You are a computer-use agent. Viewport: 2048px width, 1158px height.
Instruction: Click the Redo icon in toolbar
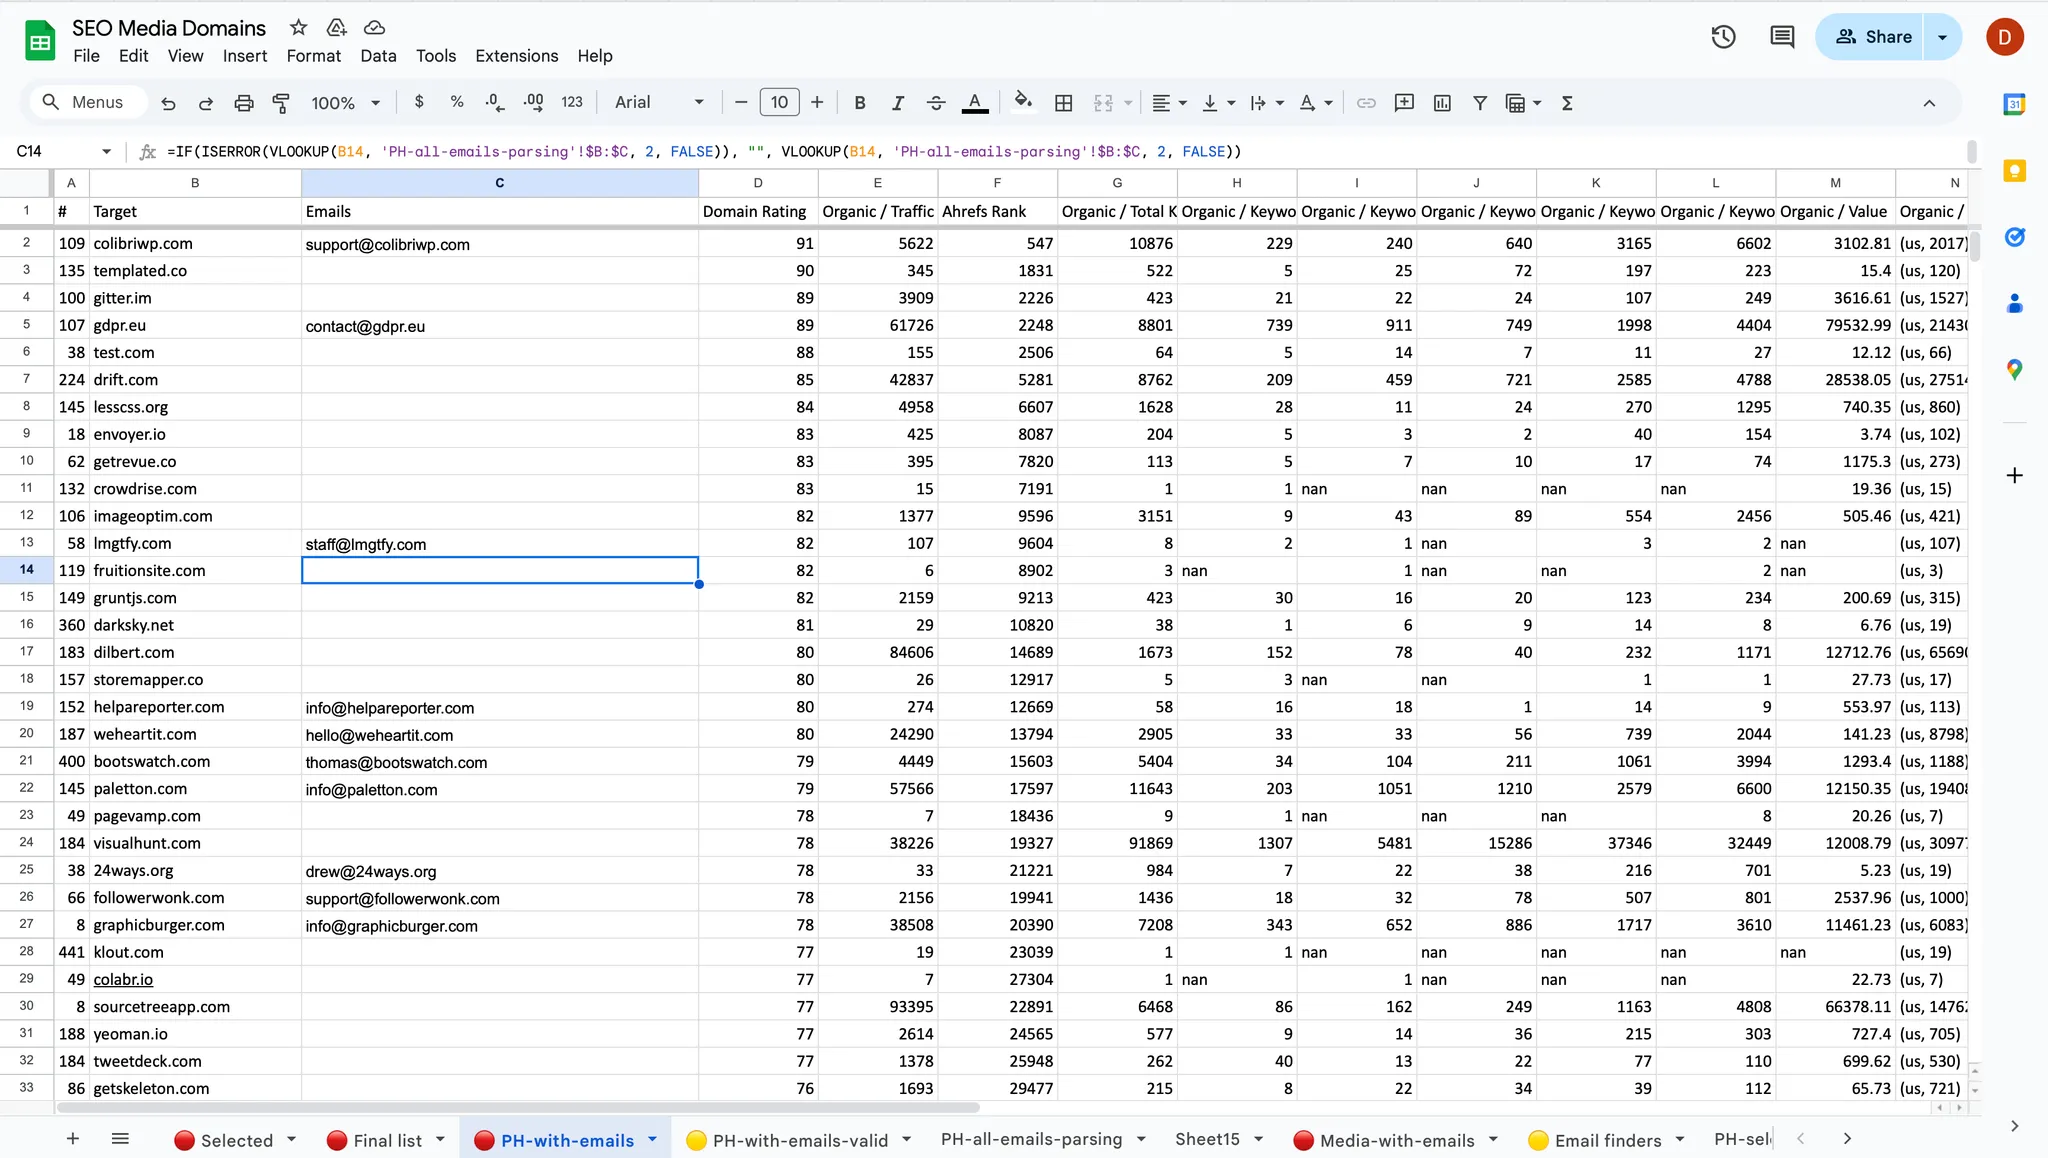206,103
